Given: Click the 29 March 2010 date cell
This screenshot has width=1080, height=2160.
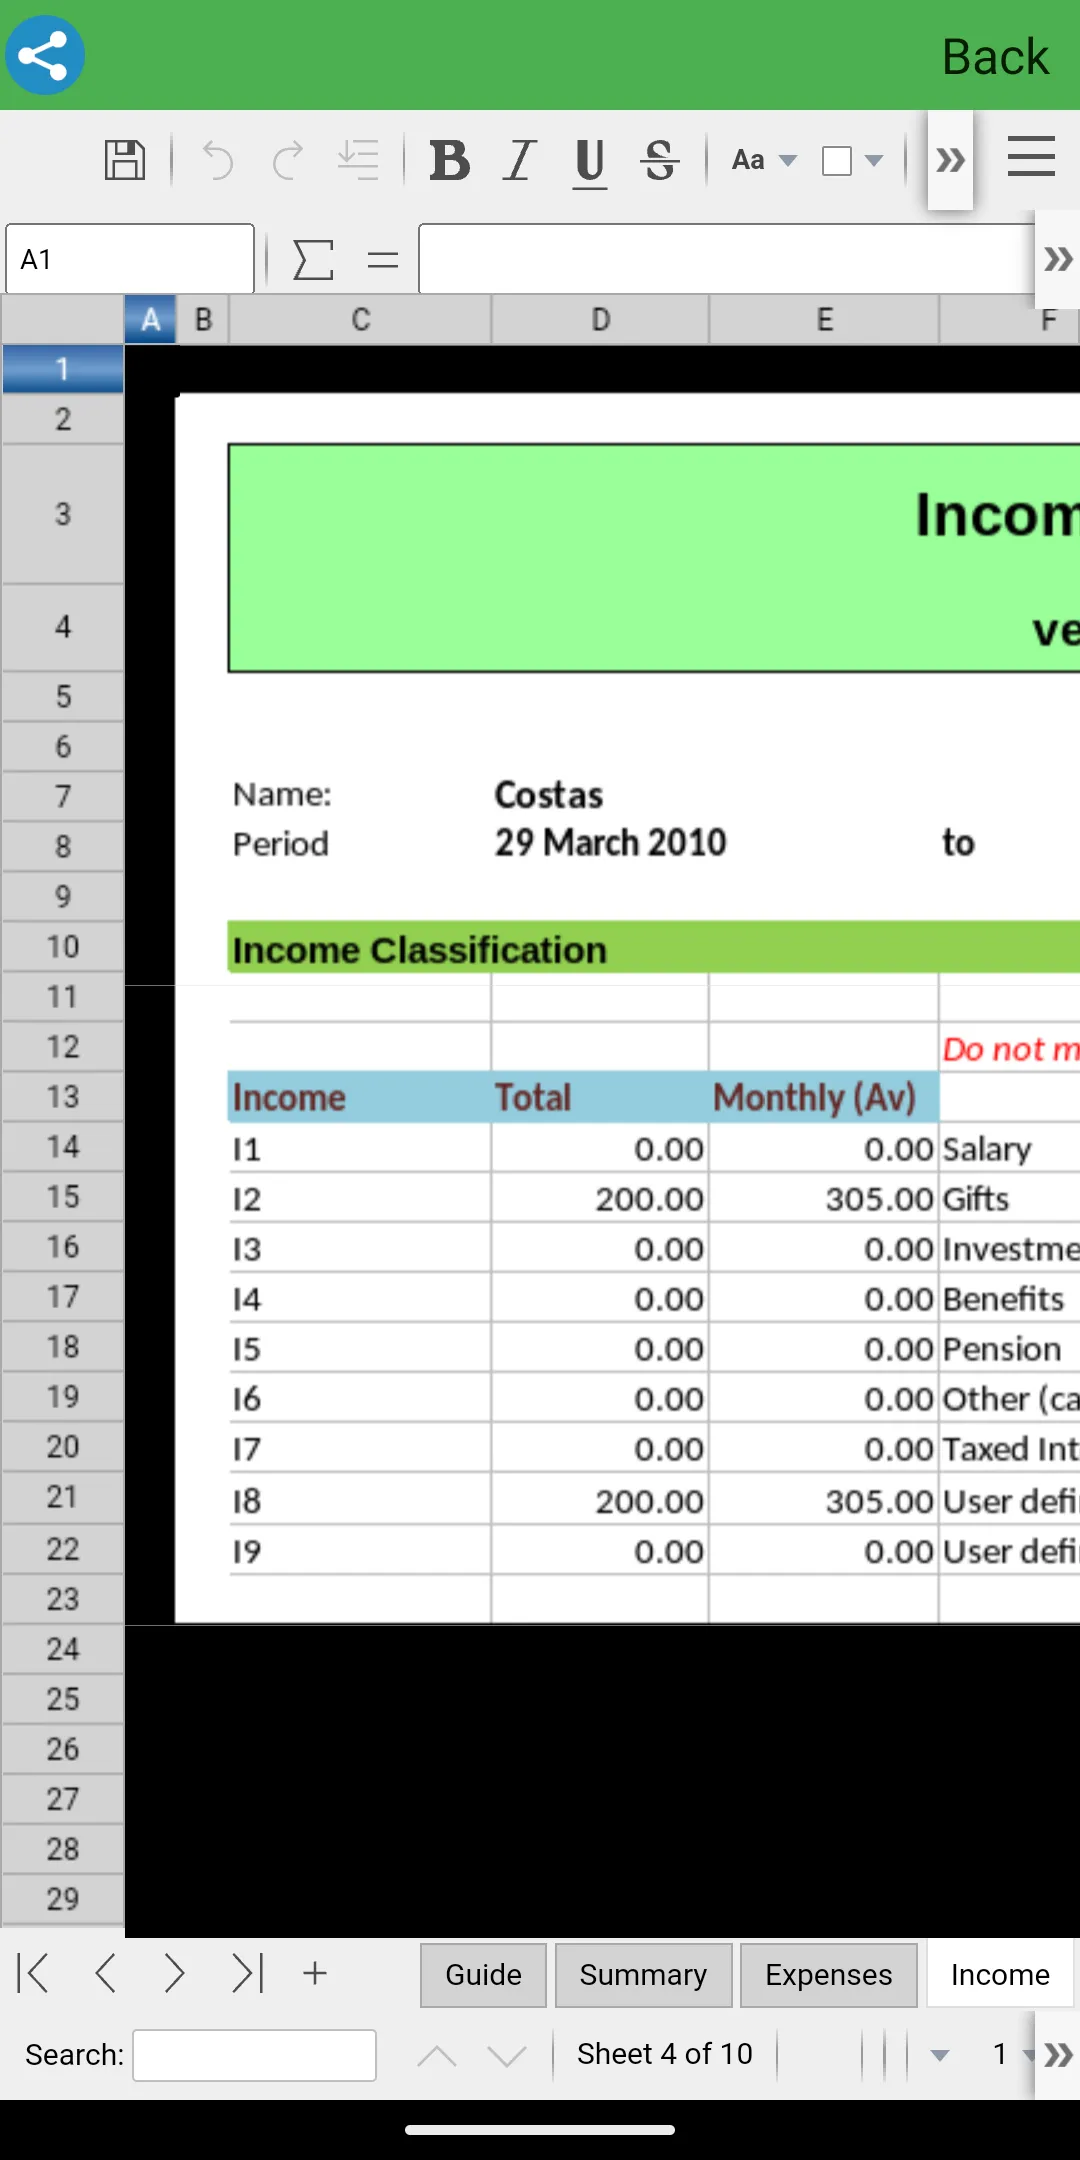Looking at the screenshot, I should coord(611,843).
